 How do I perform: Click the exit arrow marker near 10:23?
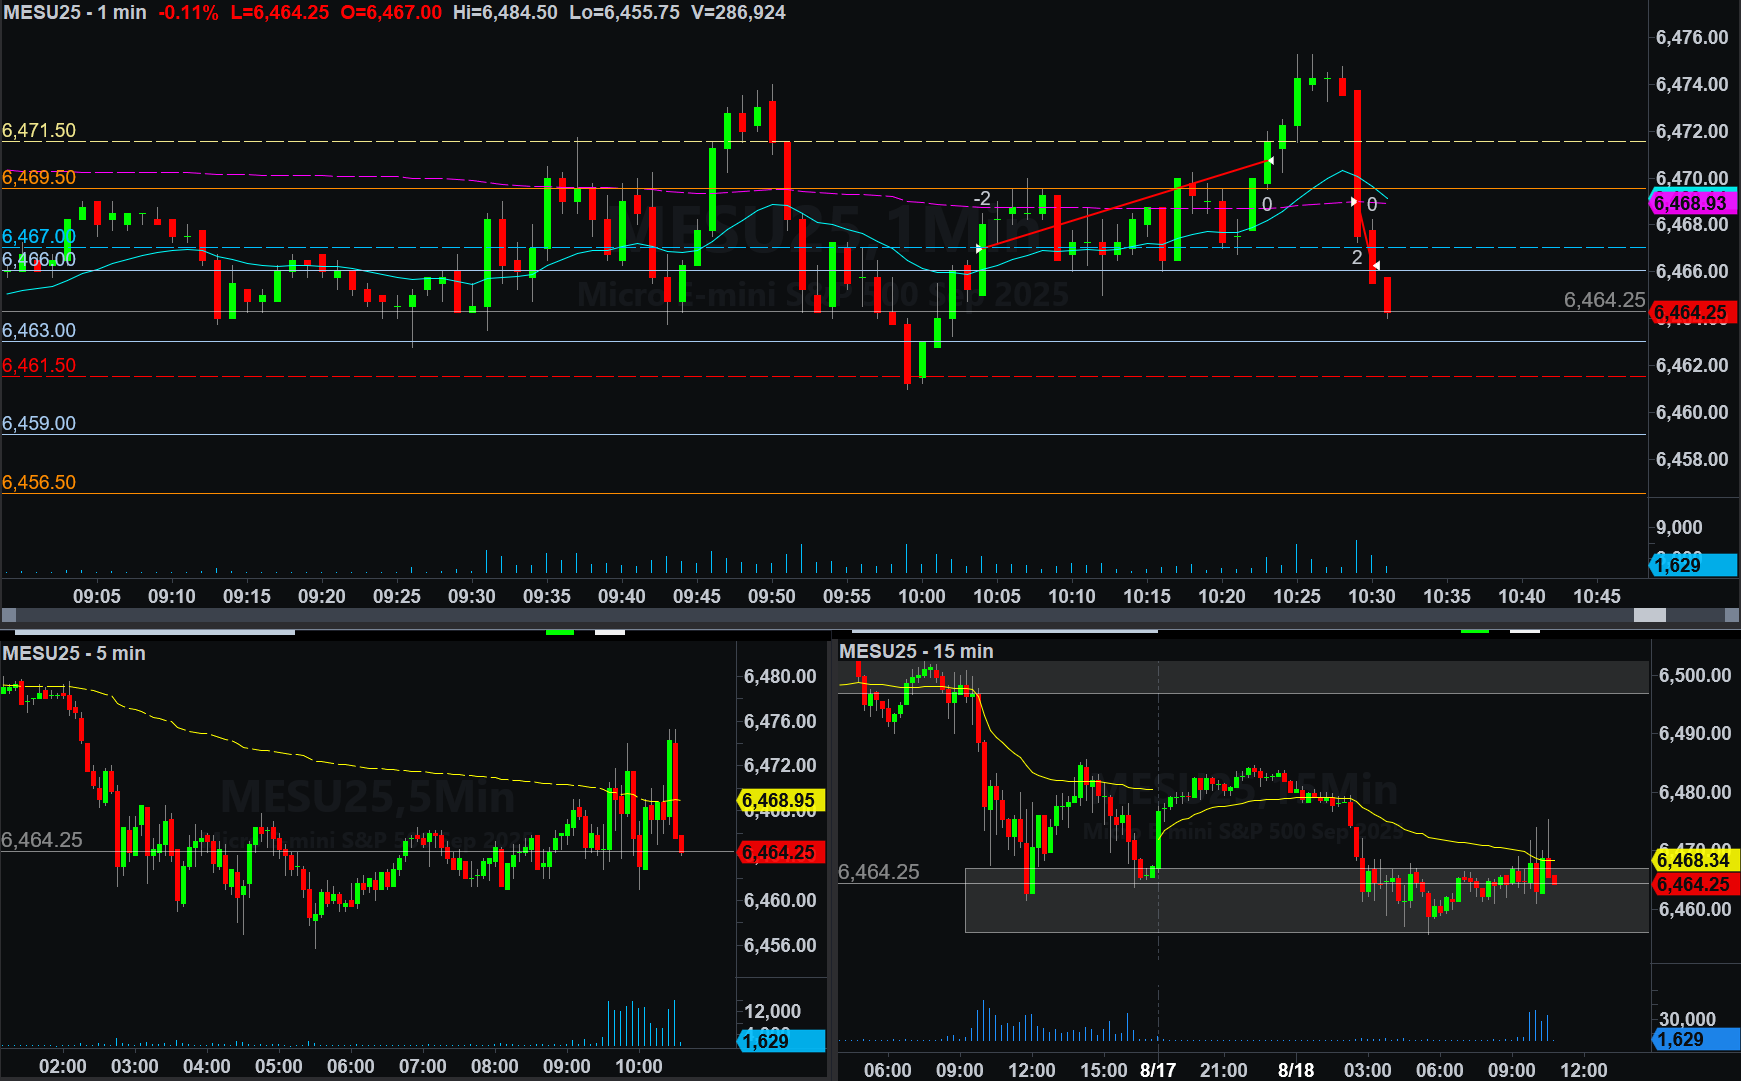pos(1269,161)
